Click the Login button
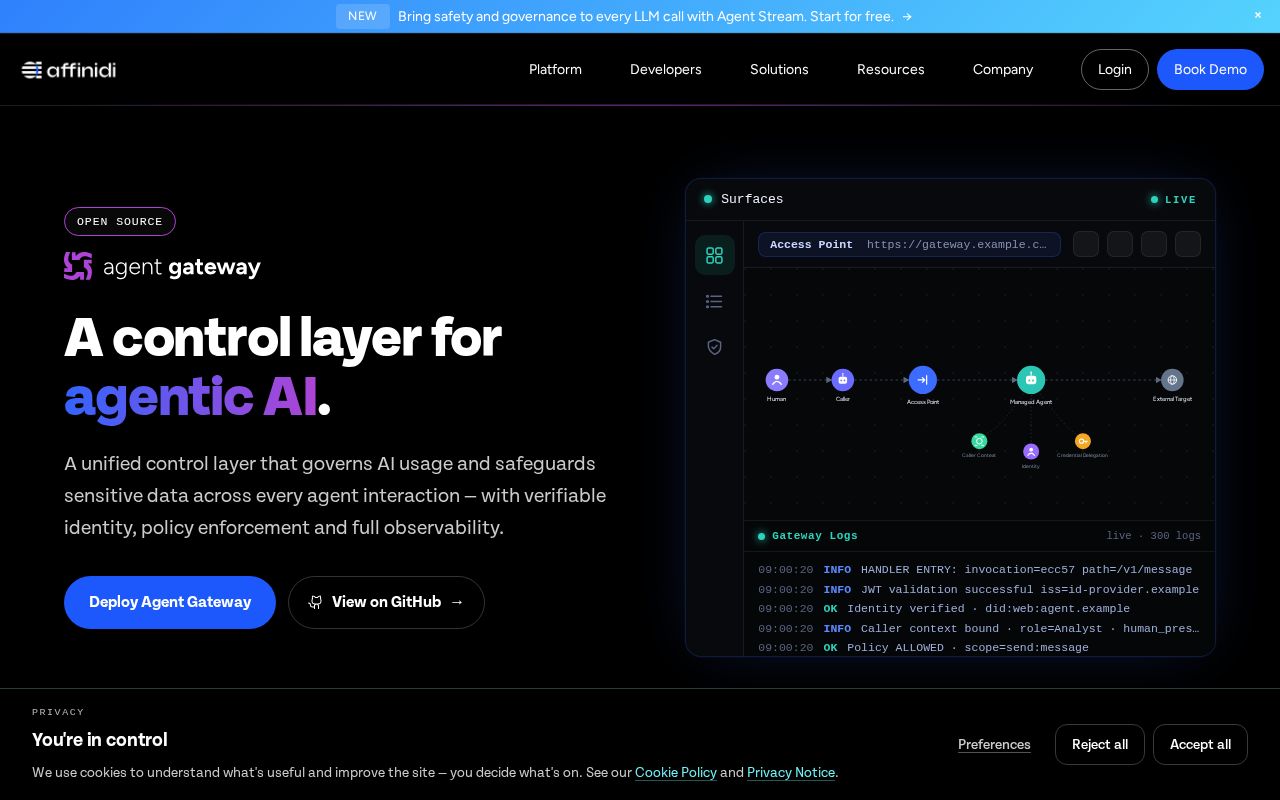The height and width of the screenshot is (800, 1280). [1115, 69]
